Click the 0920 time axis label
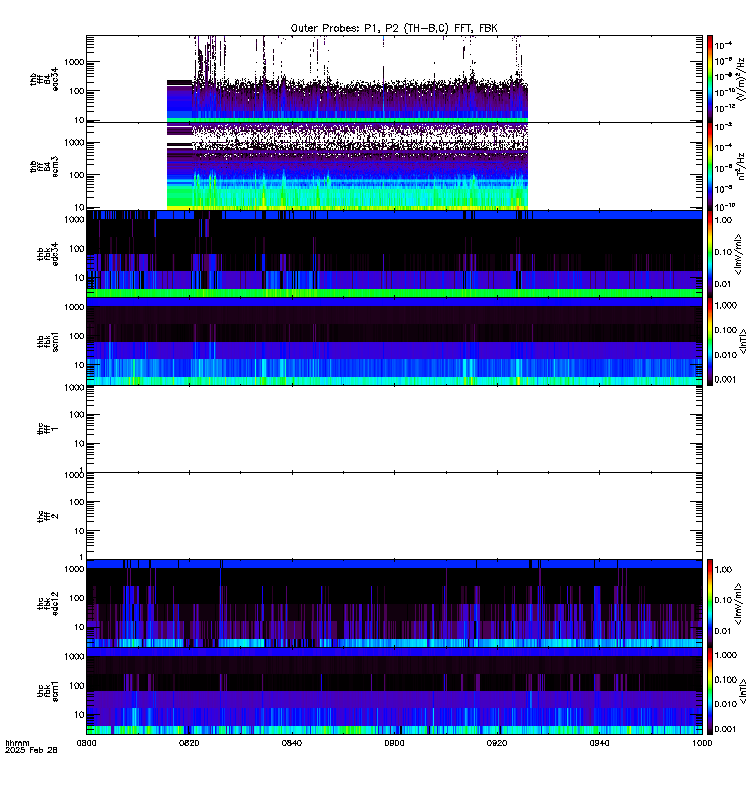The height and width of the screenshot is (800, 750). pos(497,743)
